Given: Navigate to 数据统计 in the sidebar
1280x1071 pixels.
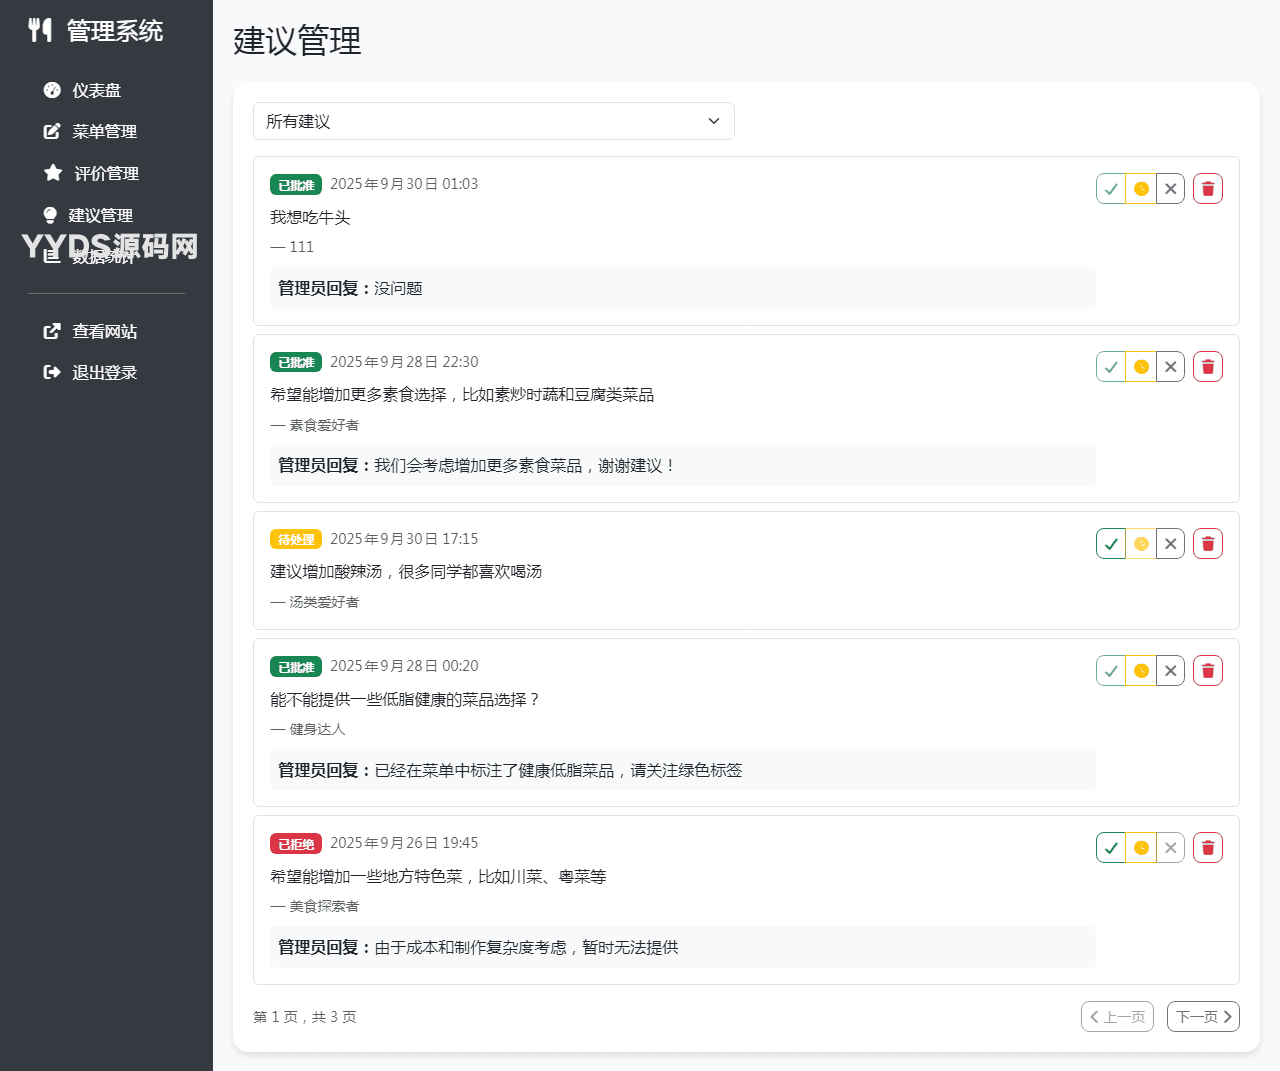Looking at the screenshot, I should tap(97, 255).
